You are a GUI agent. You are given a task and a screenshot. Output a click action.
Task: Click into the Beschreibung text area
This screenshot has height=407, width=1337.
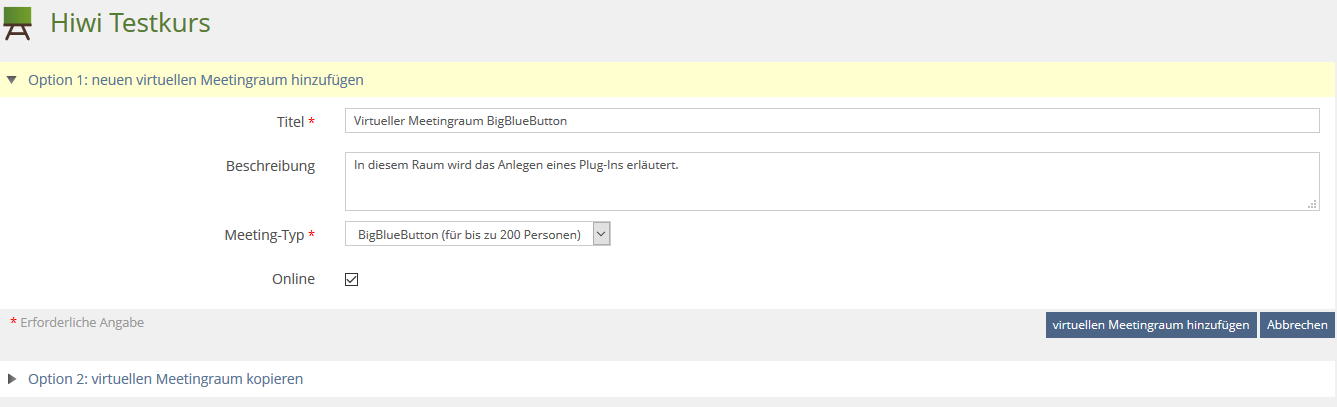[831, 181]
